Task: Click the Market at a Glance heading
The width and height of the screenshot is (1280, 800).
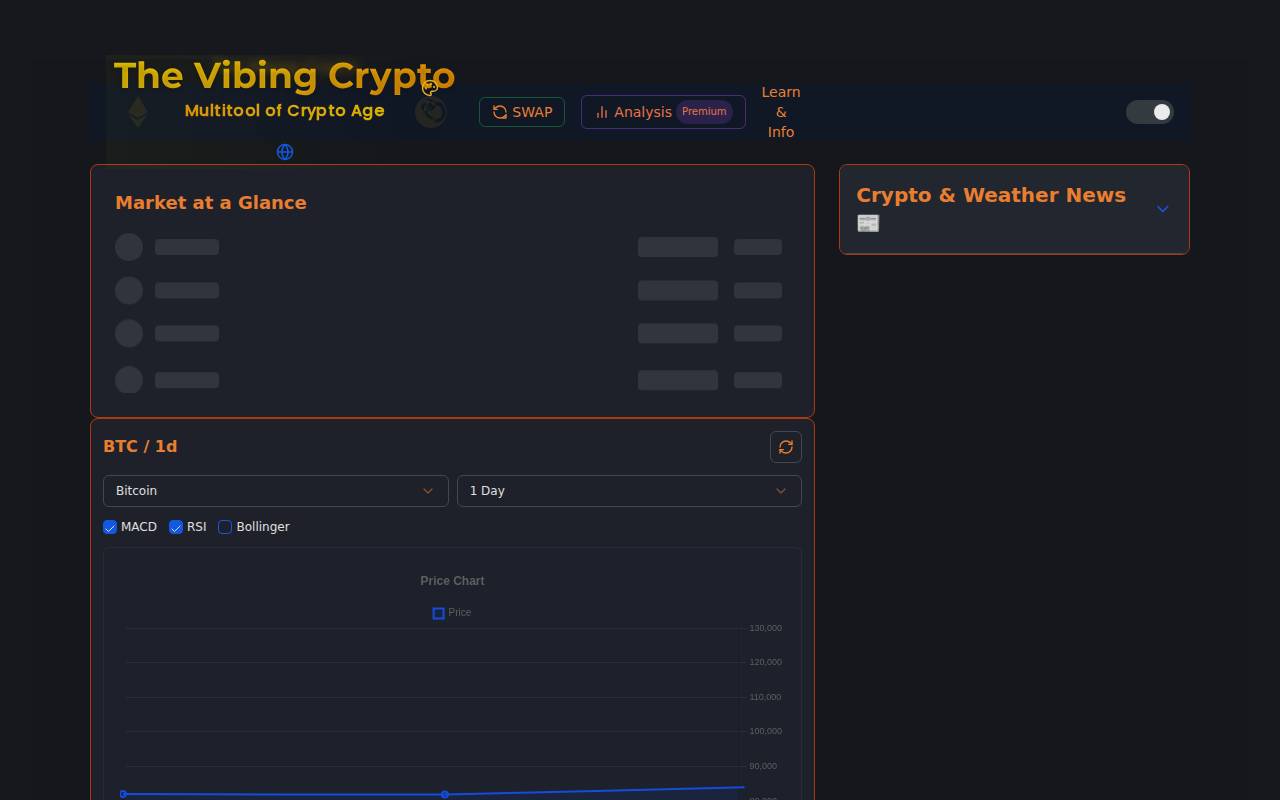Action: [211, 203]
